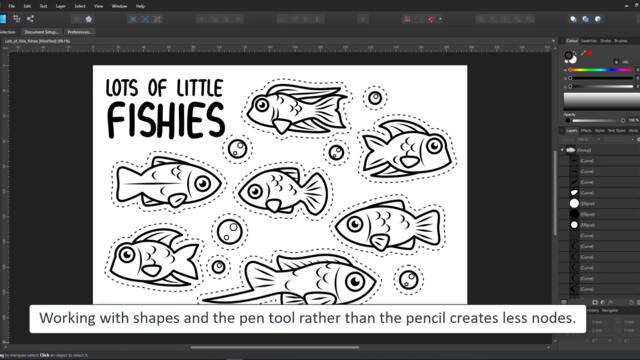Click the rainbow hue slider
640x360 pixels.
(x=601, y=70)
